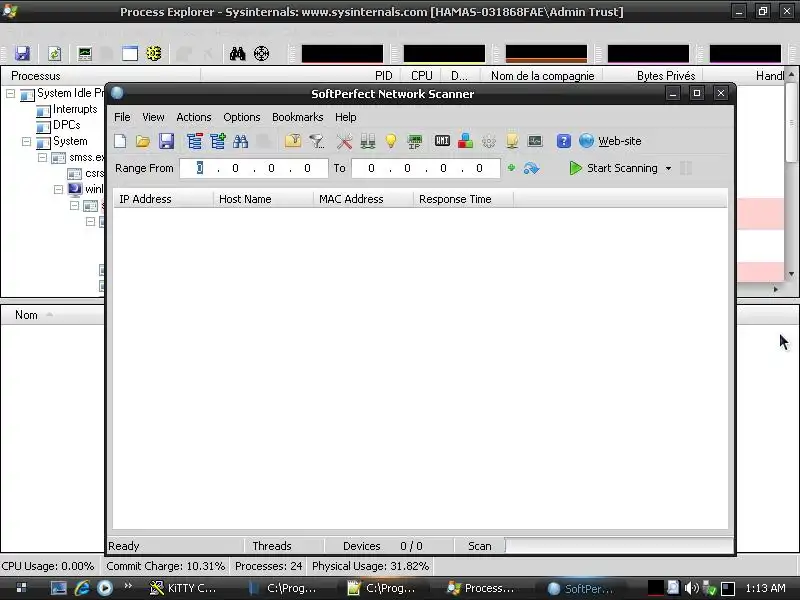Viewport: 800px width, 600px height.
Task: Click Process Explorer scrollbar down arrow
Action: pyautogui.click(x=791, y=274)
